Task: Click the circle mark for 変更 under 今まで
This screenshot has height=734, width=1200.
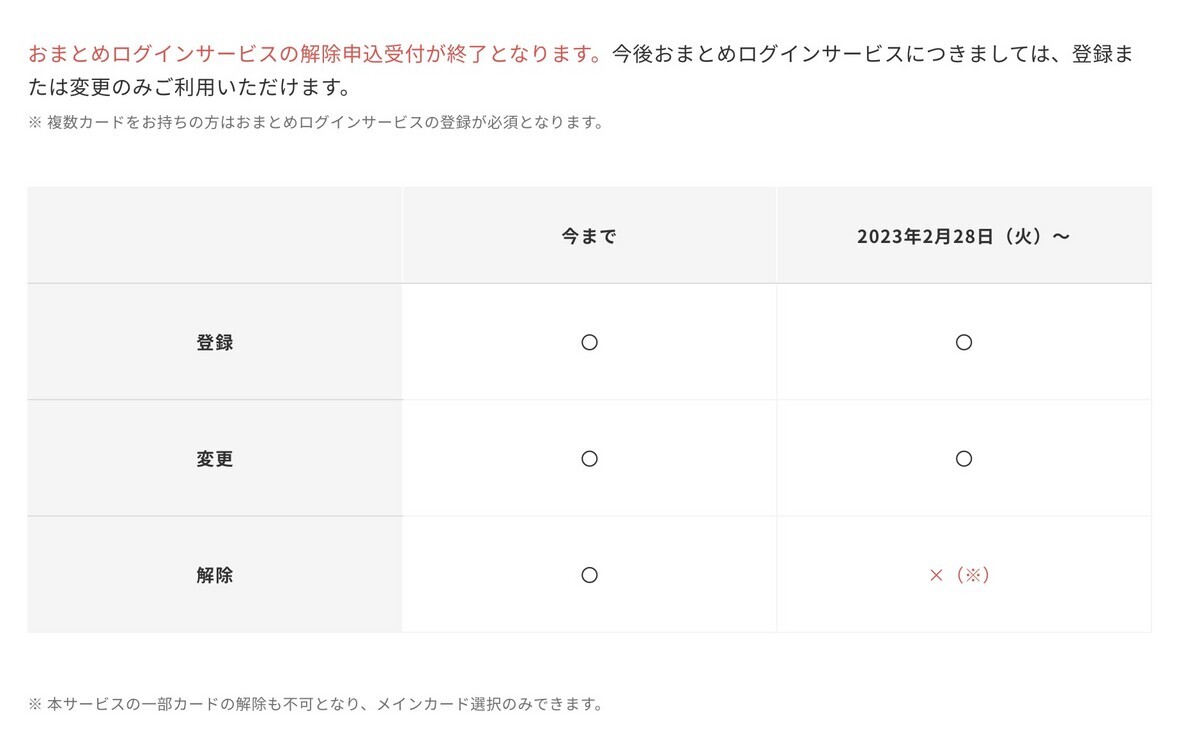Action: [589, 459]
